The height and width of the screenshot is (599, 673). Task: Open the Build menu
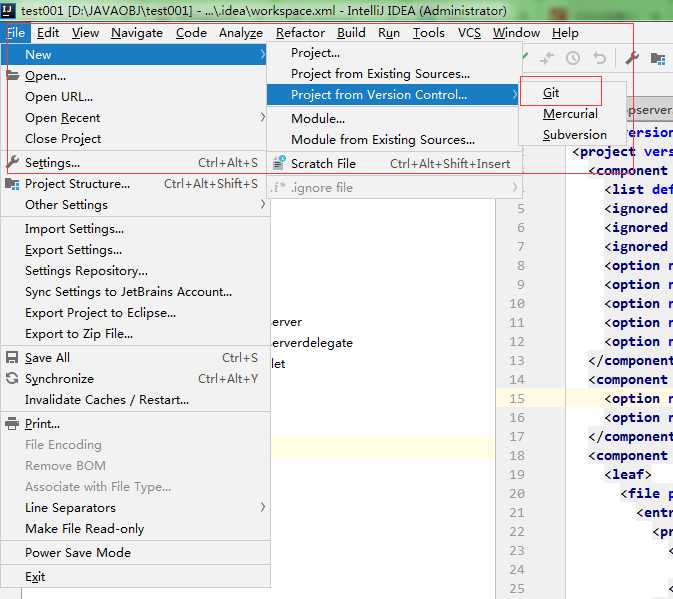click(x=351, y=33)
